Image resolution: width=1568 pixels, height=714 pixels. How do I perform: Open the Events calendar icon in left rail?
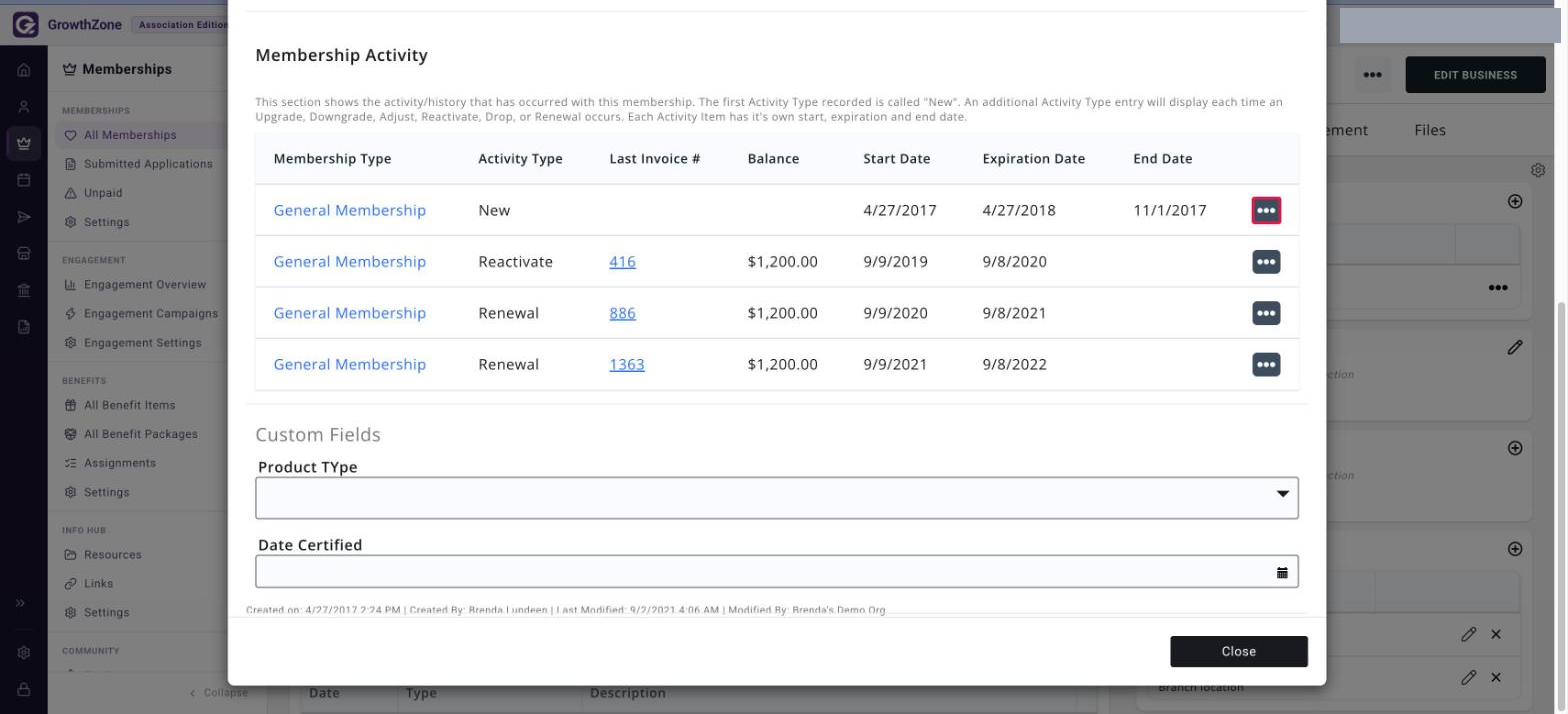click(x=24, y=181)
